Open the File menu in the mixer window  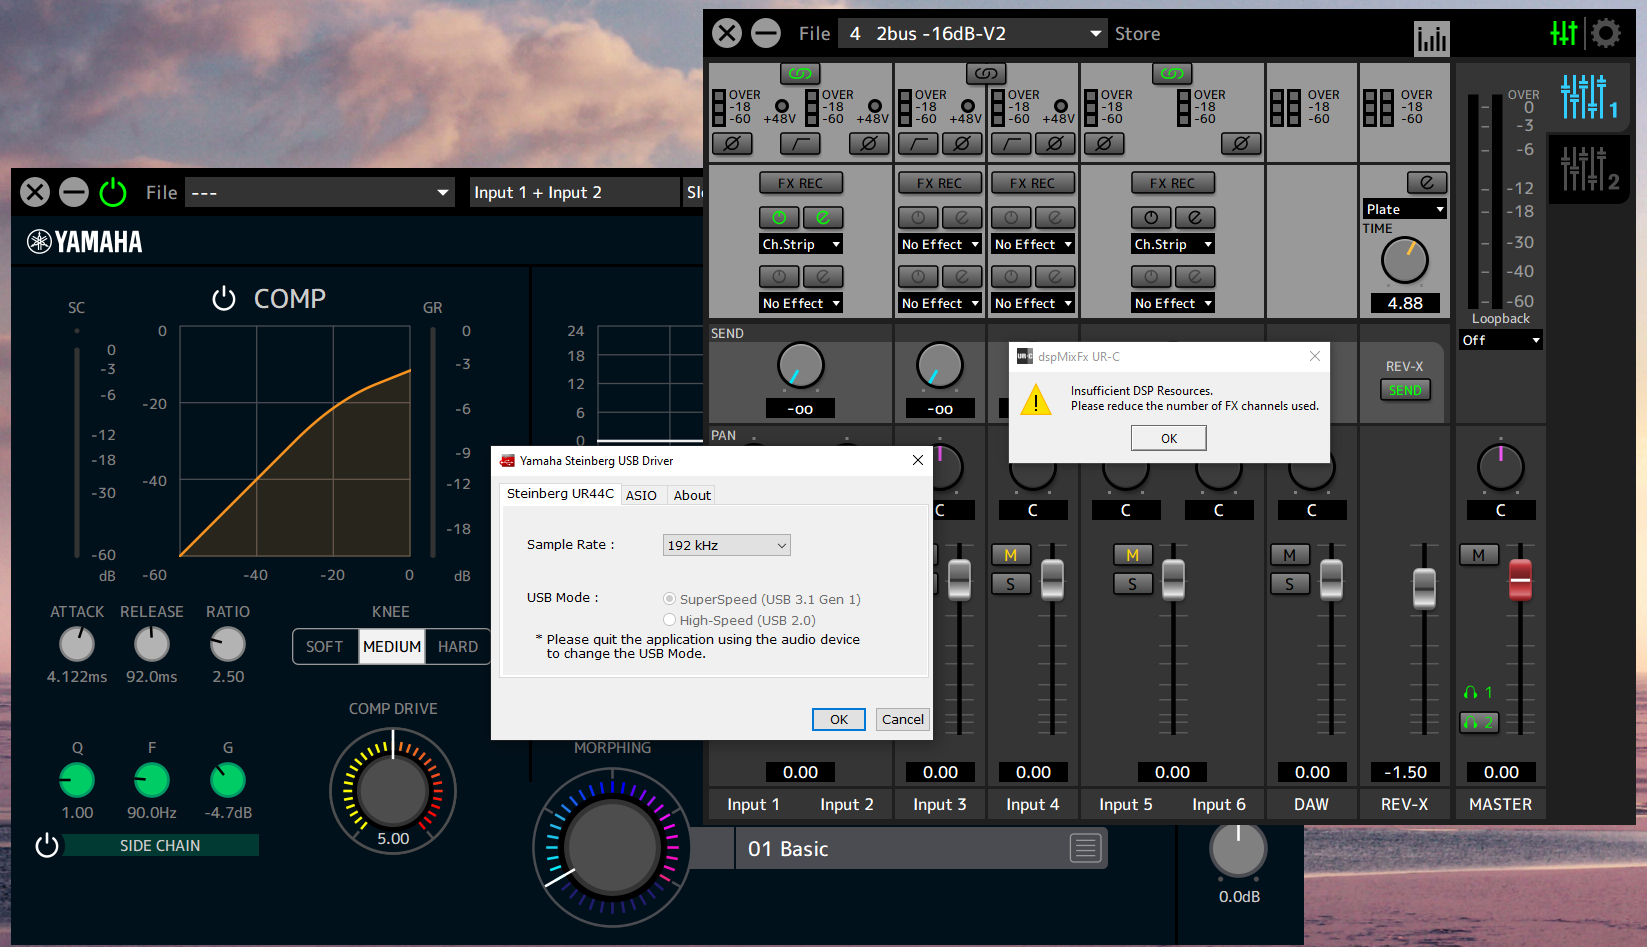click(814, 34)
